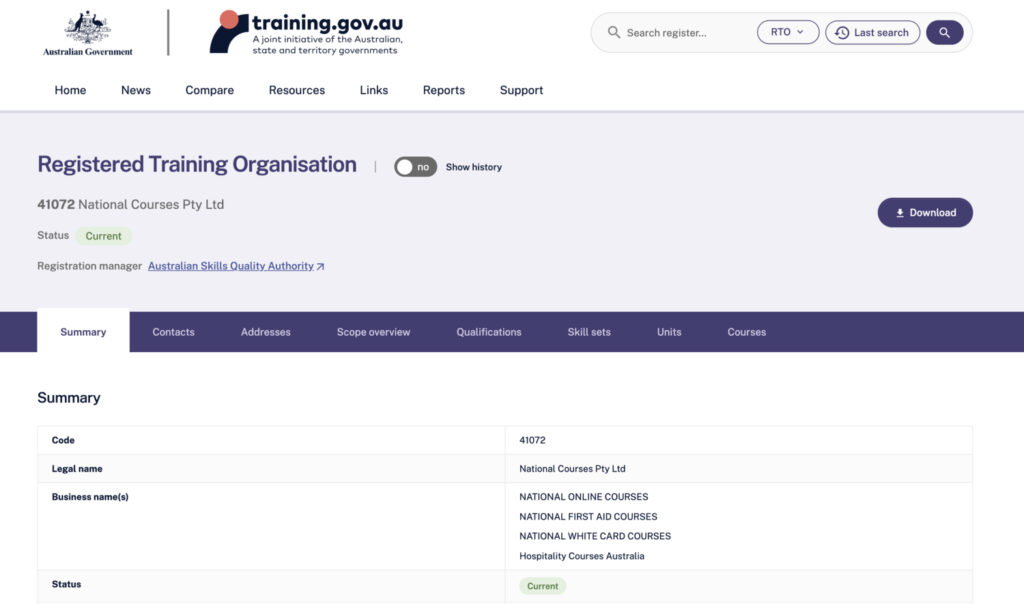Switch to the Scope overview tab
This screenshot has height=604, width=1024.
373,332
